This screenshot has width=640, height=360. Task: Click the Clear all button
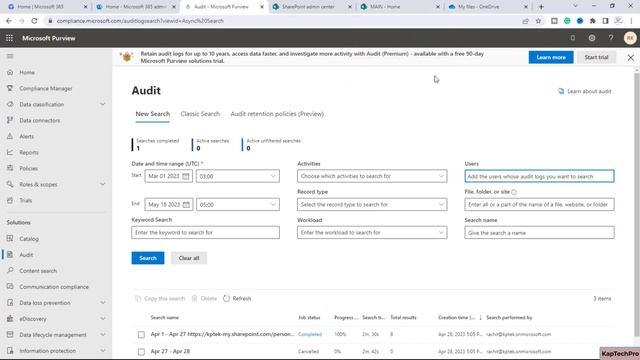click(189, 258)
